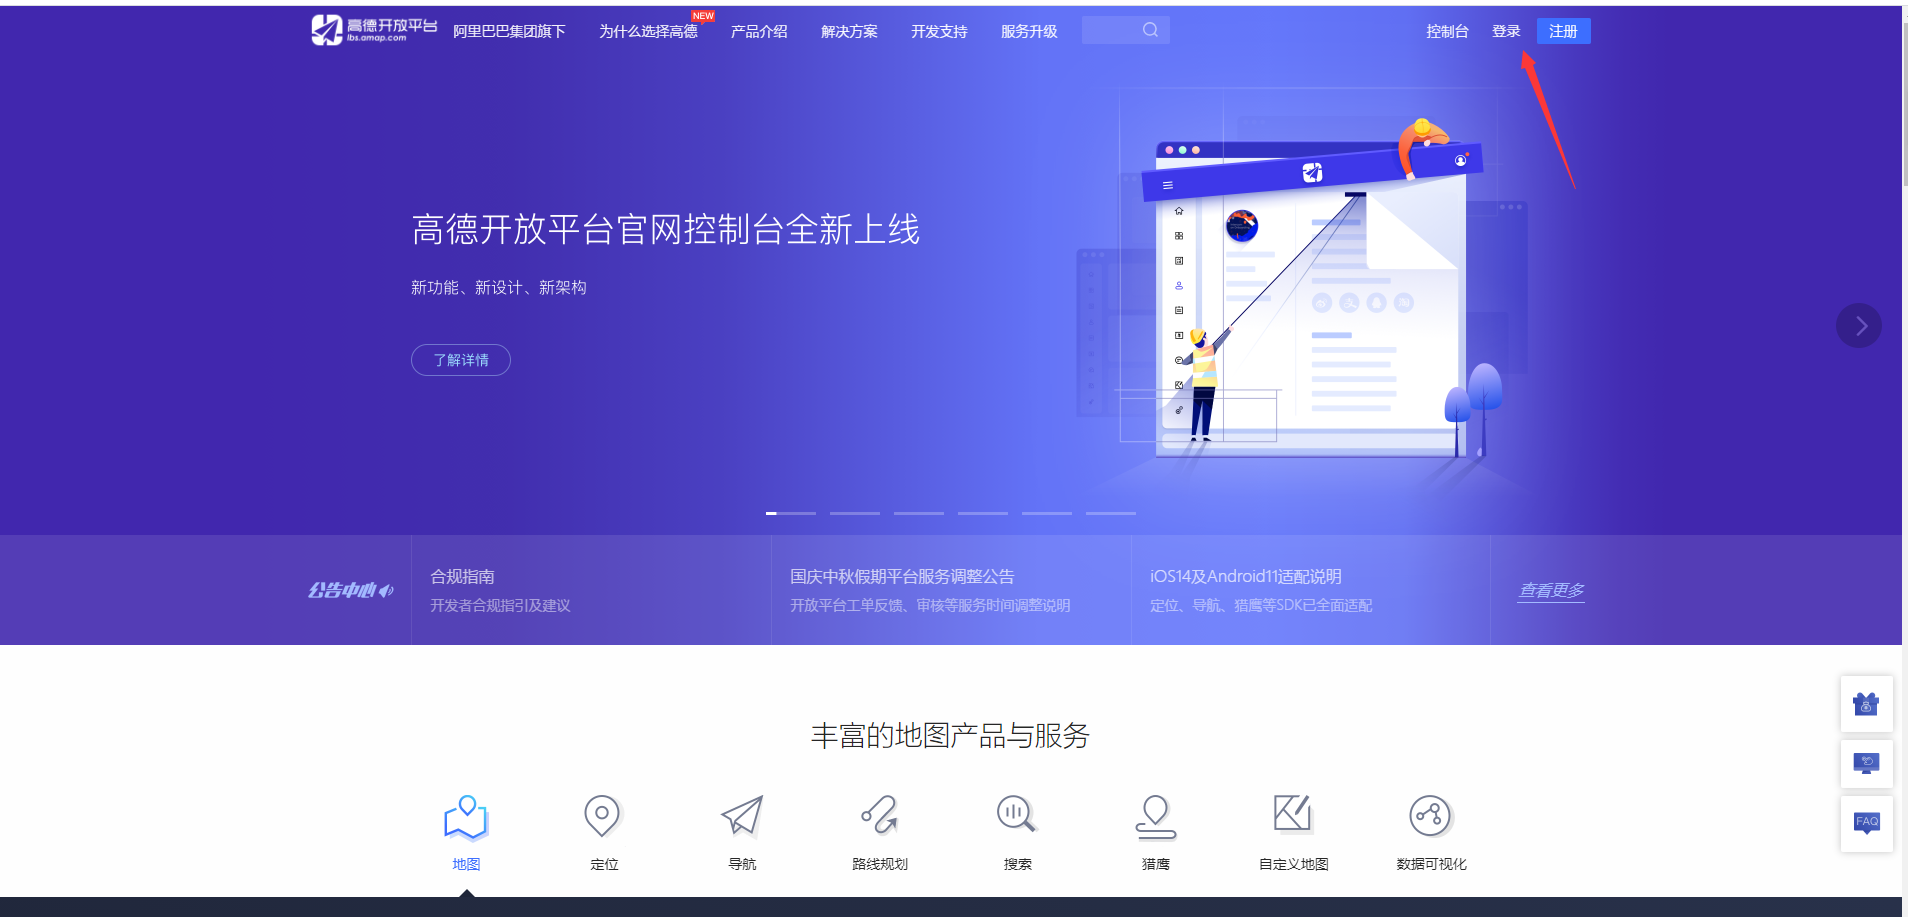Select the second carousel indicator dot
Screen dimensions: 1908x917
click(x=855, y=512)
